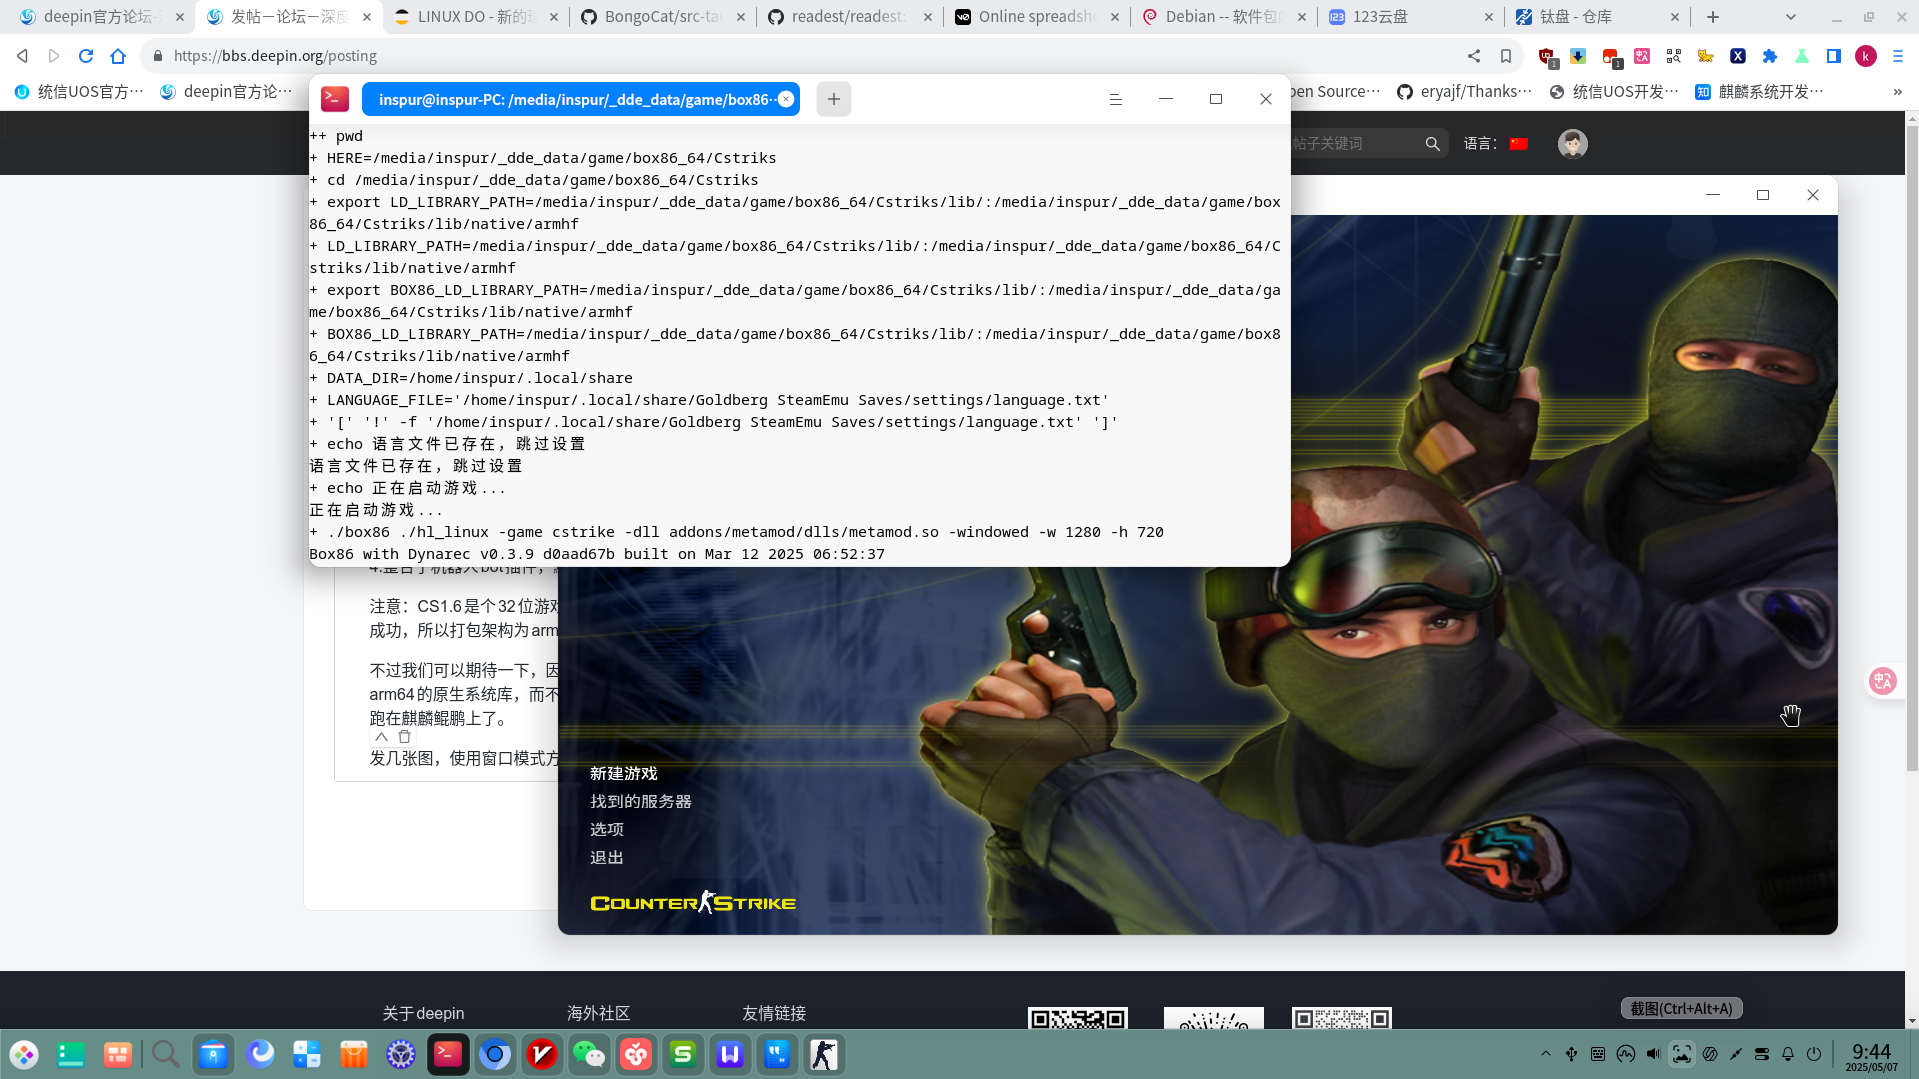Open the uBlock Origin extension icon
The image size is (1919, 1079).
pyautogui.click(x=1547, y=57)
